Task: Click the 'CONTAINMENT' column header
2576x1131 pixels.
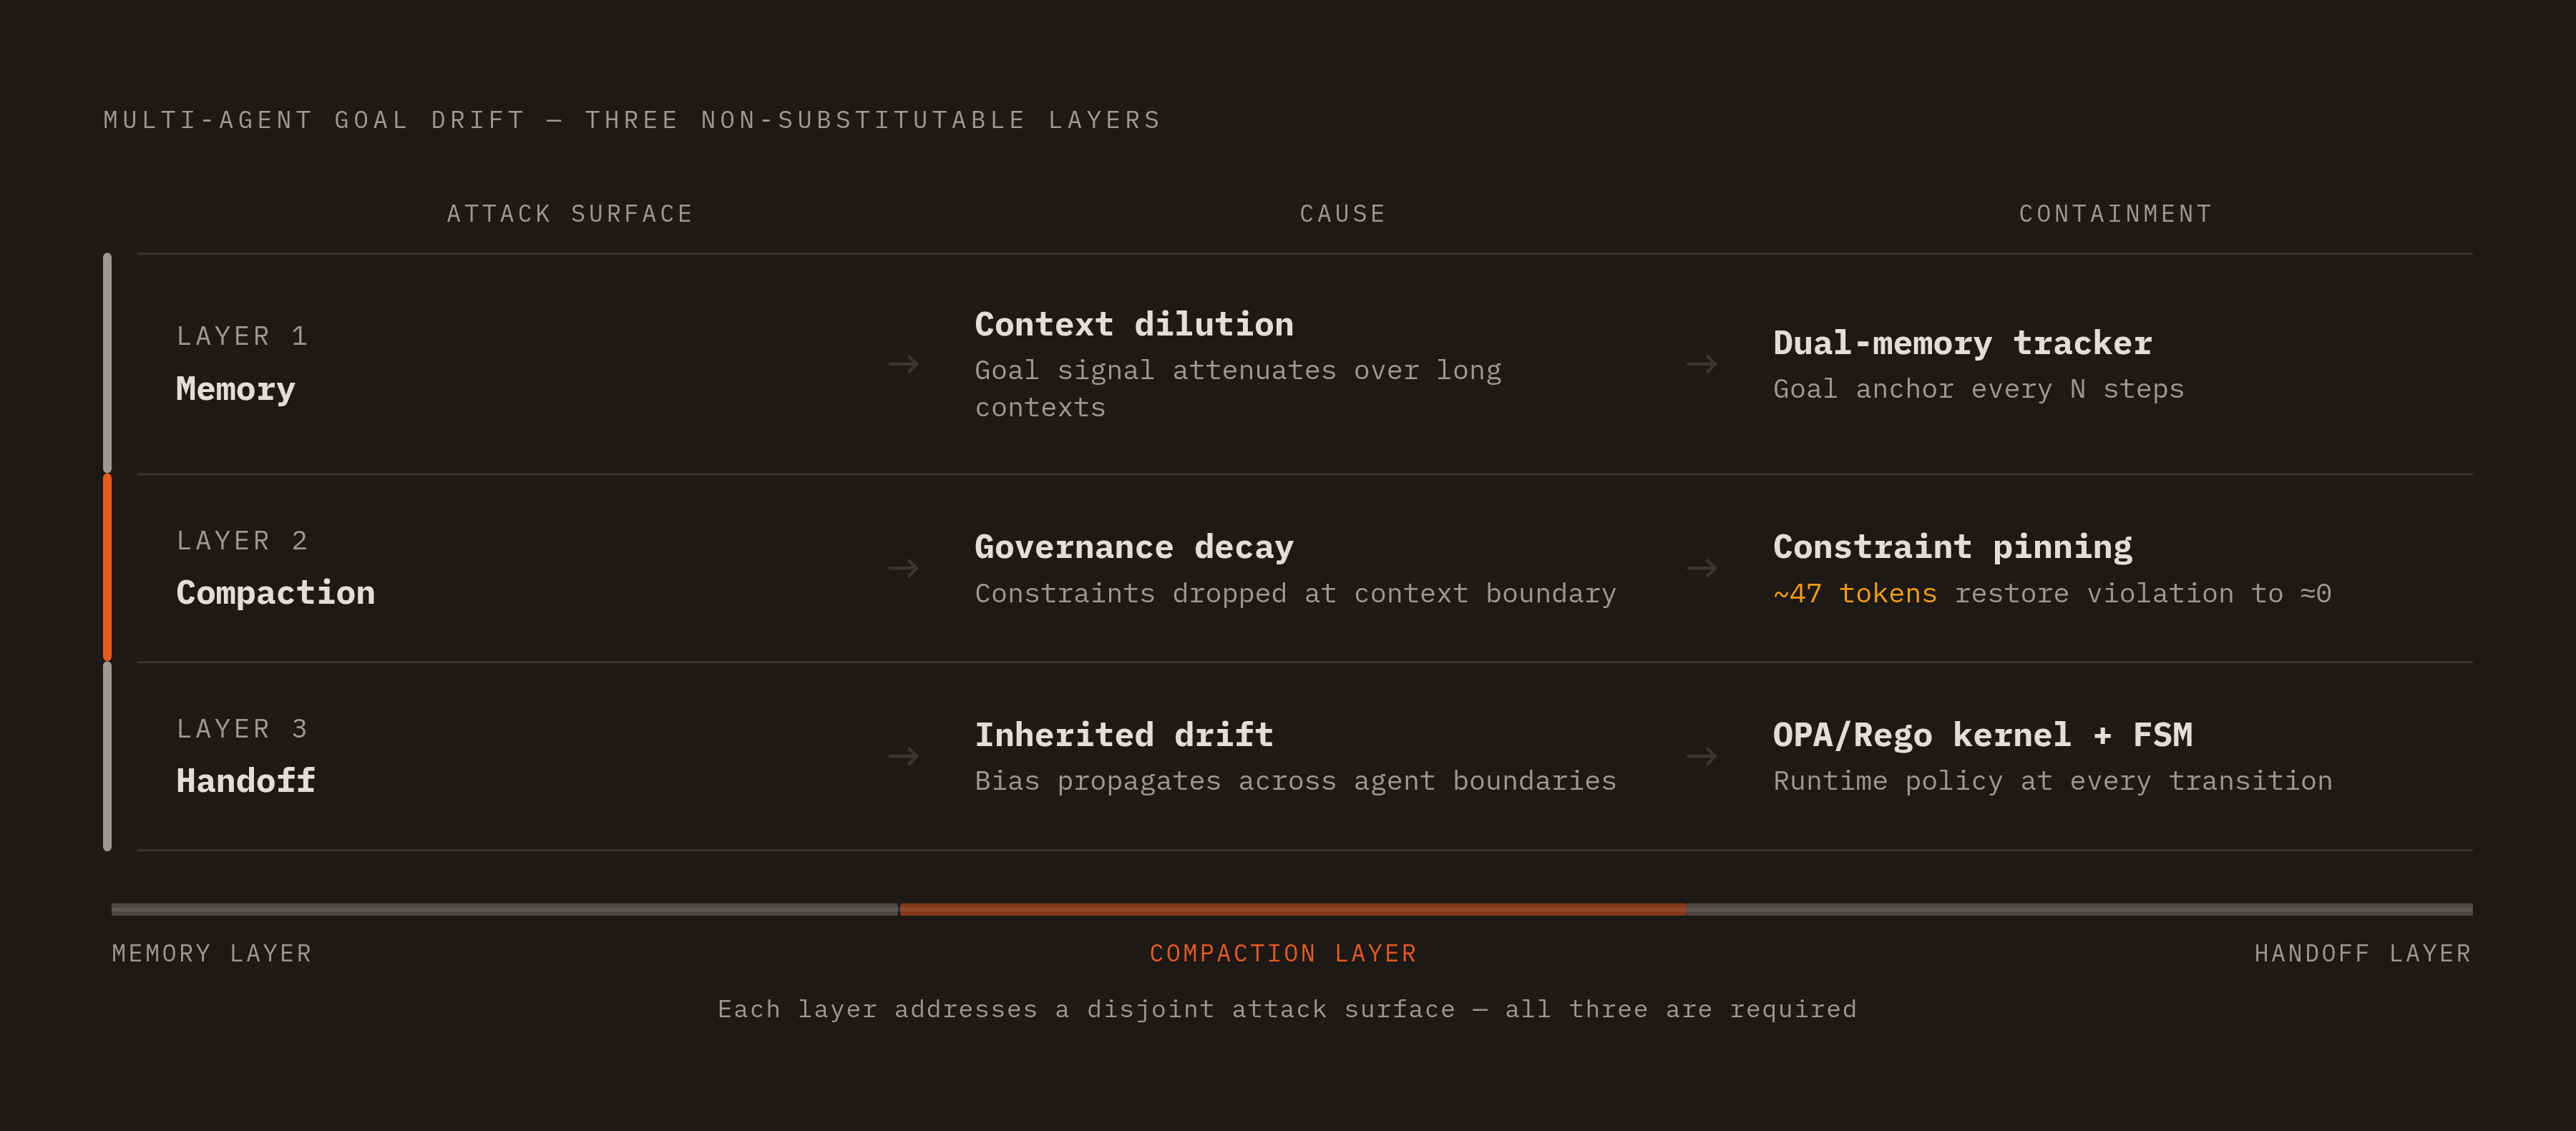Action: tap(2115, 214)
